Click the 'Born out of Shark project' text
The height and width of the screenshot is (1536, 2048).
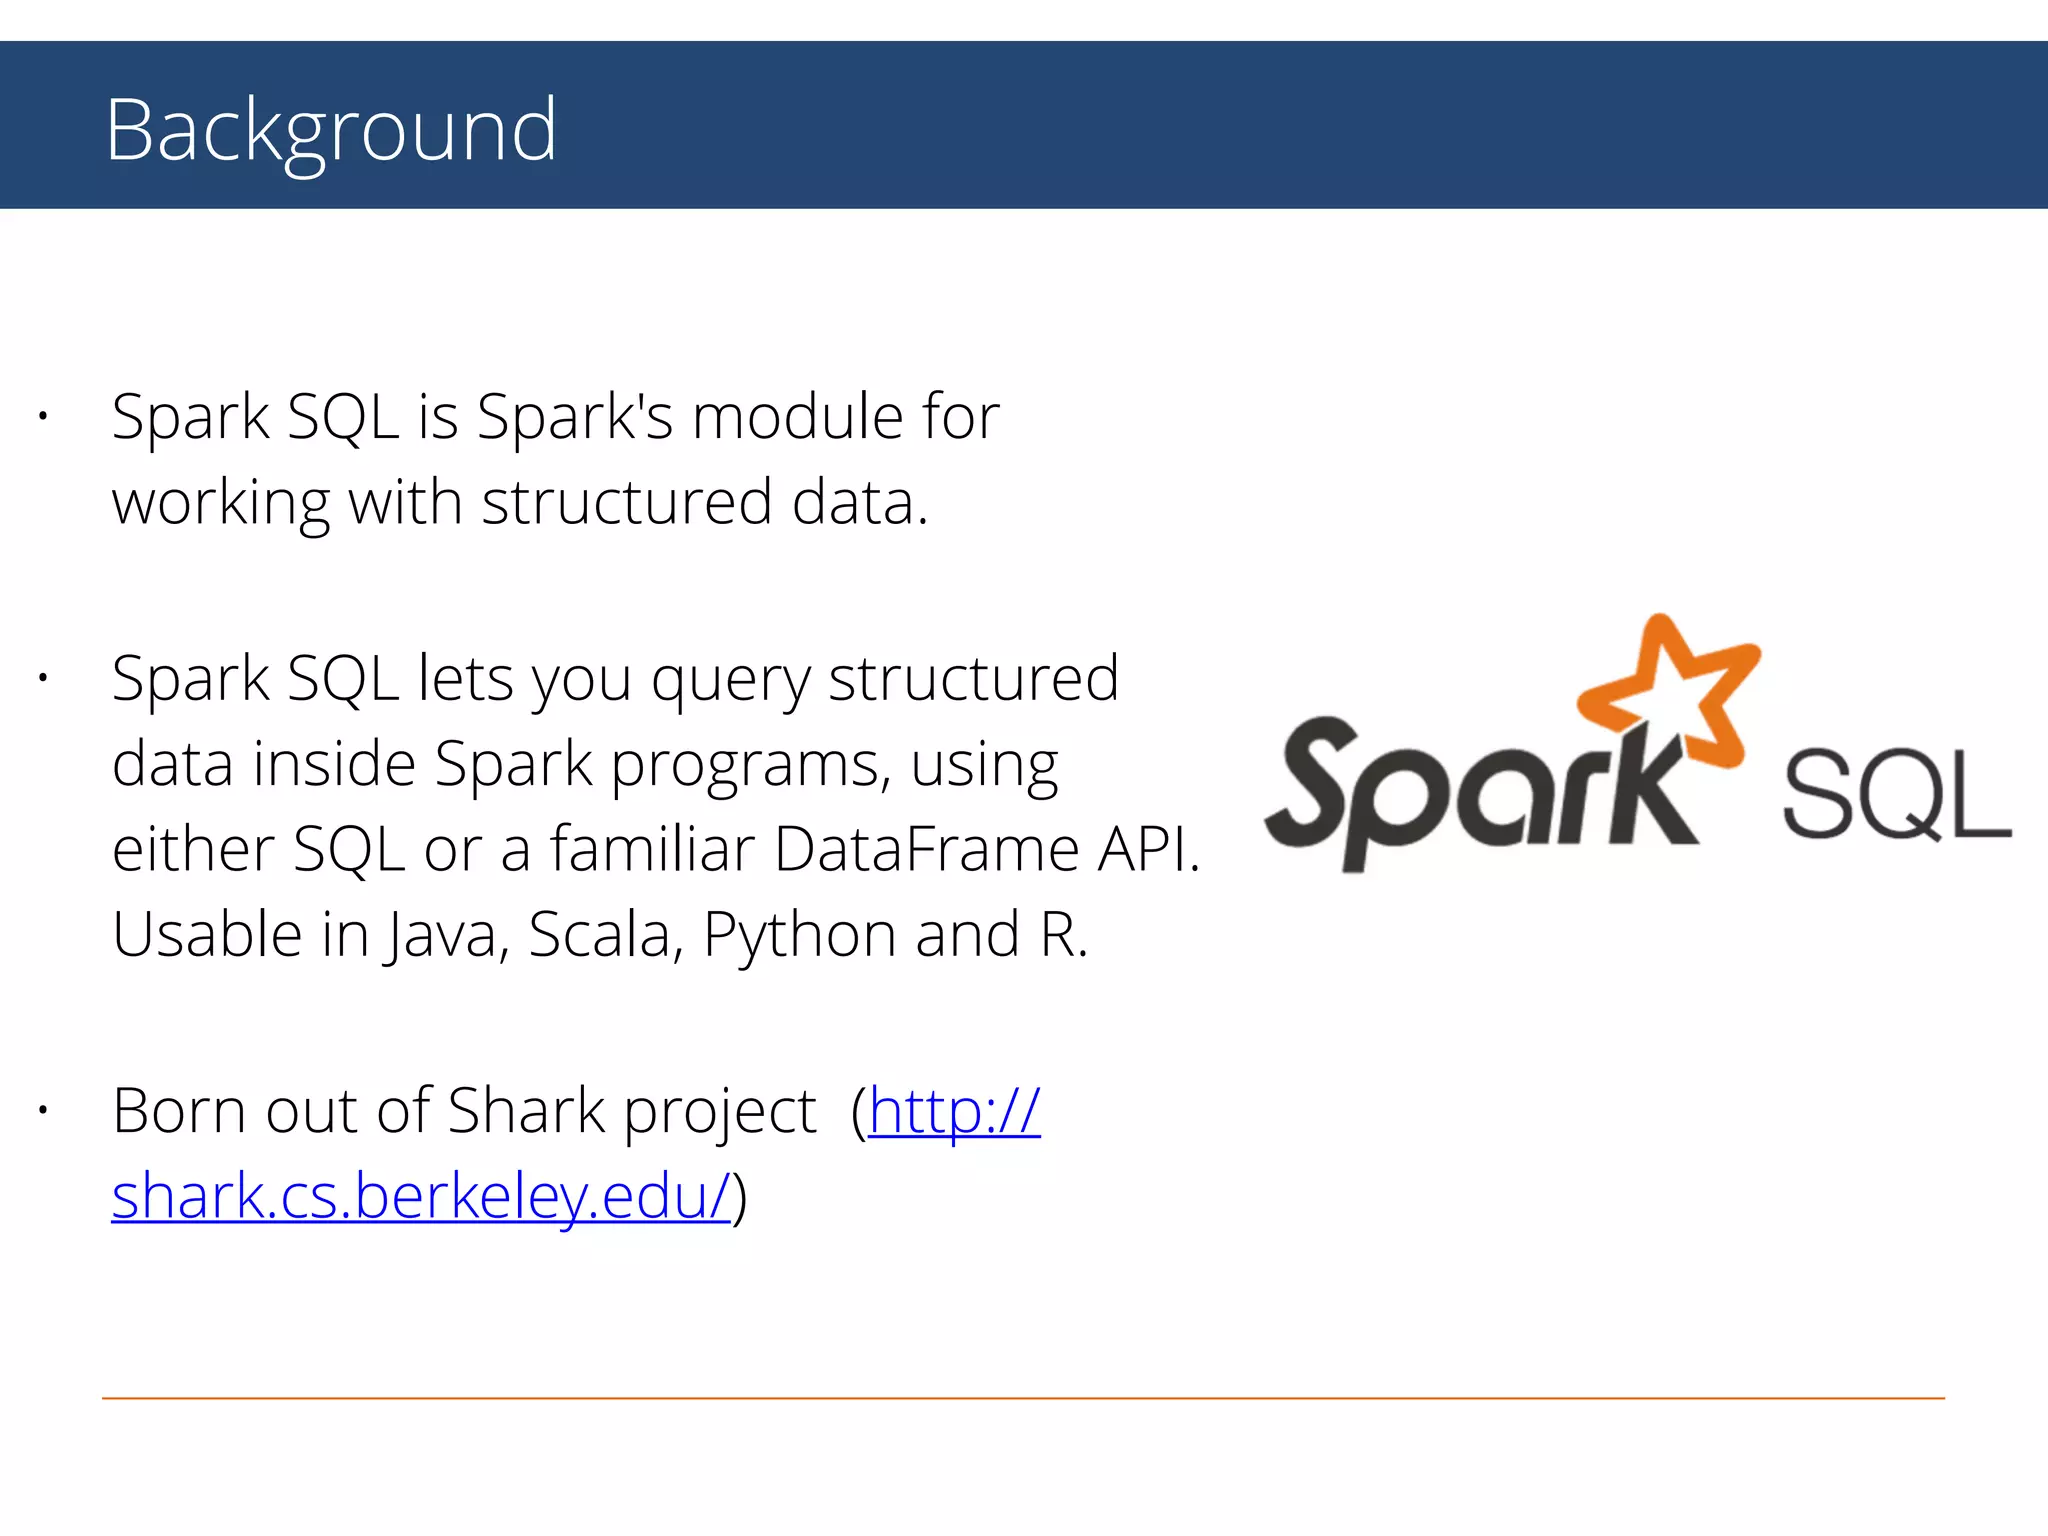pyautogui.click(x=464, y=1111)
